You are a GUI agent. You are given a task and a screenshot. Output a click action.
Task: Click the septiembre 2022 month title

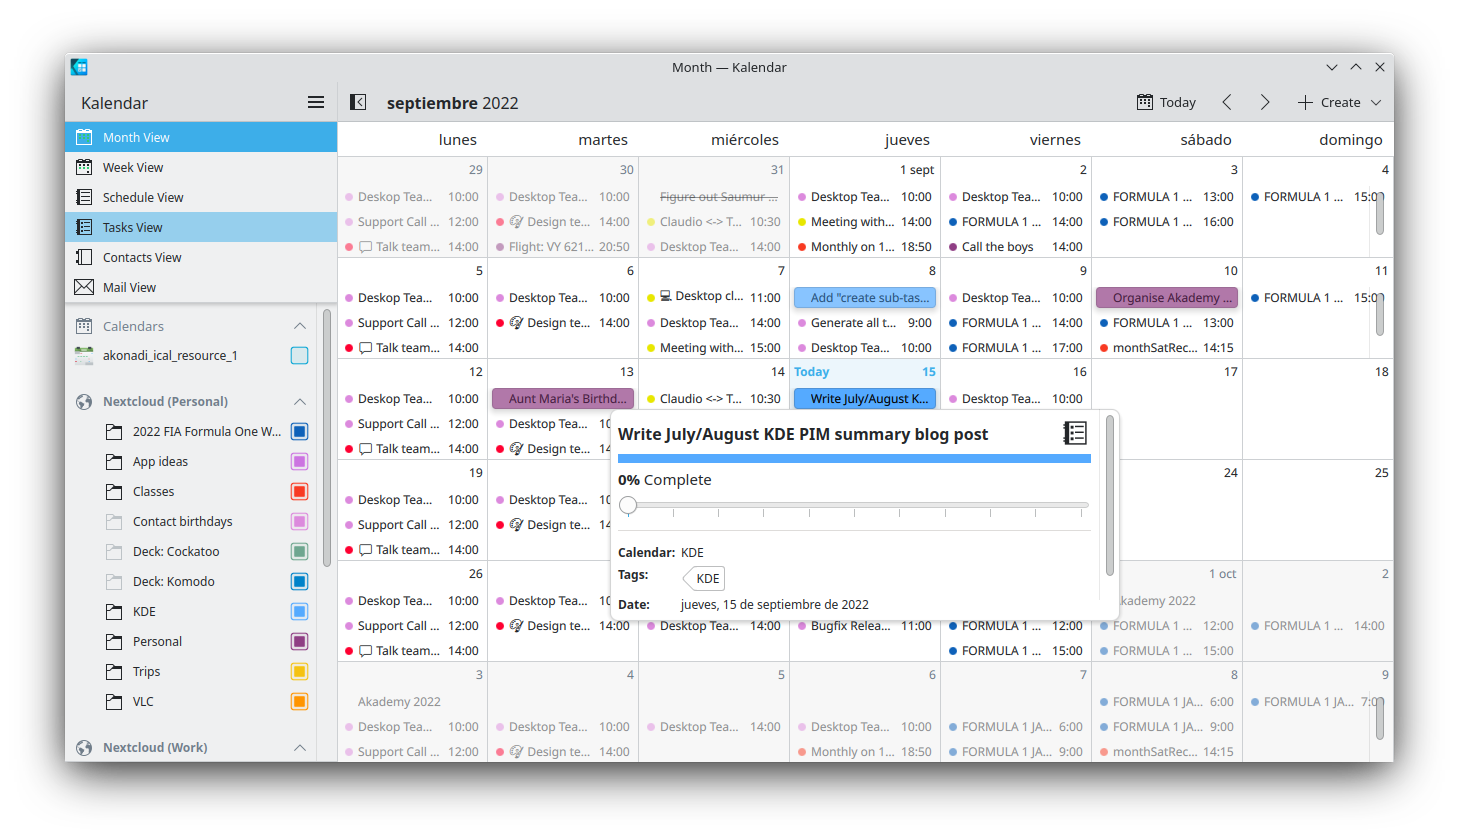452,103
